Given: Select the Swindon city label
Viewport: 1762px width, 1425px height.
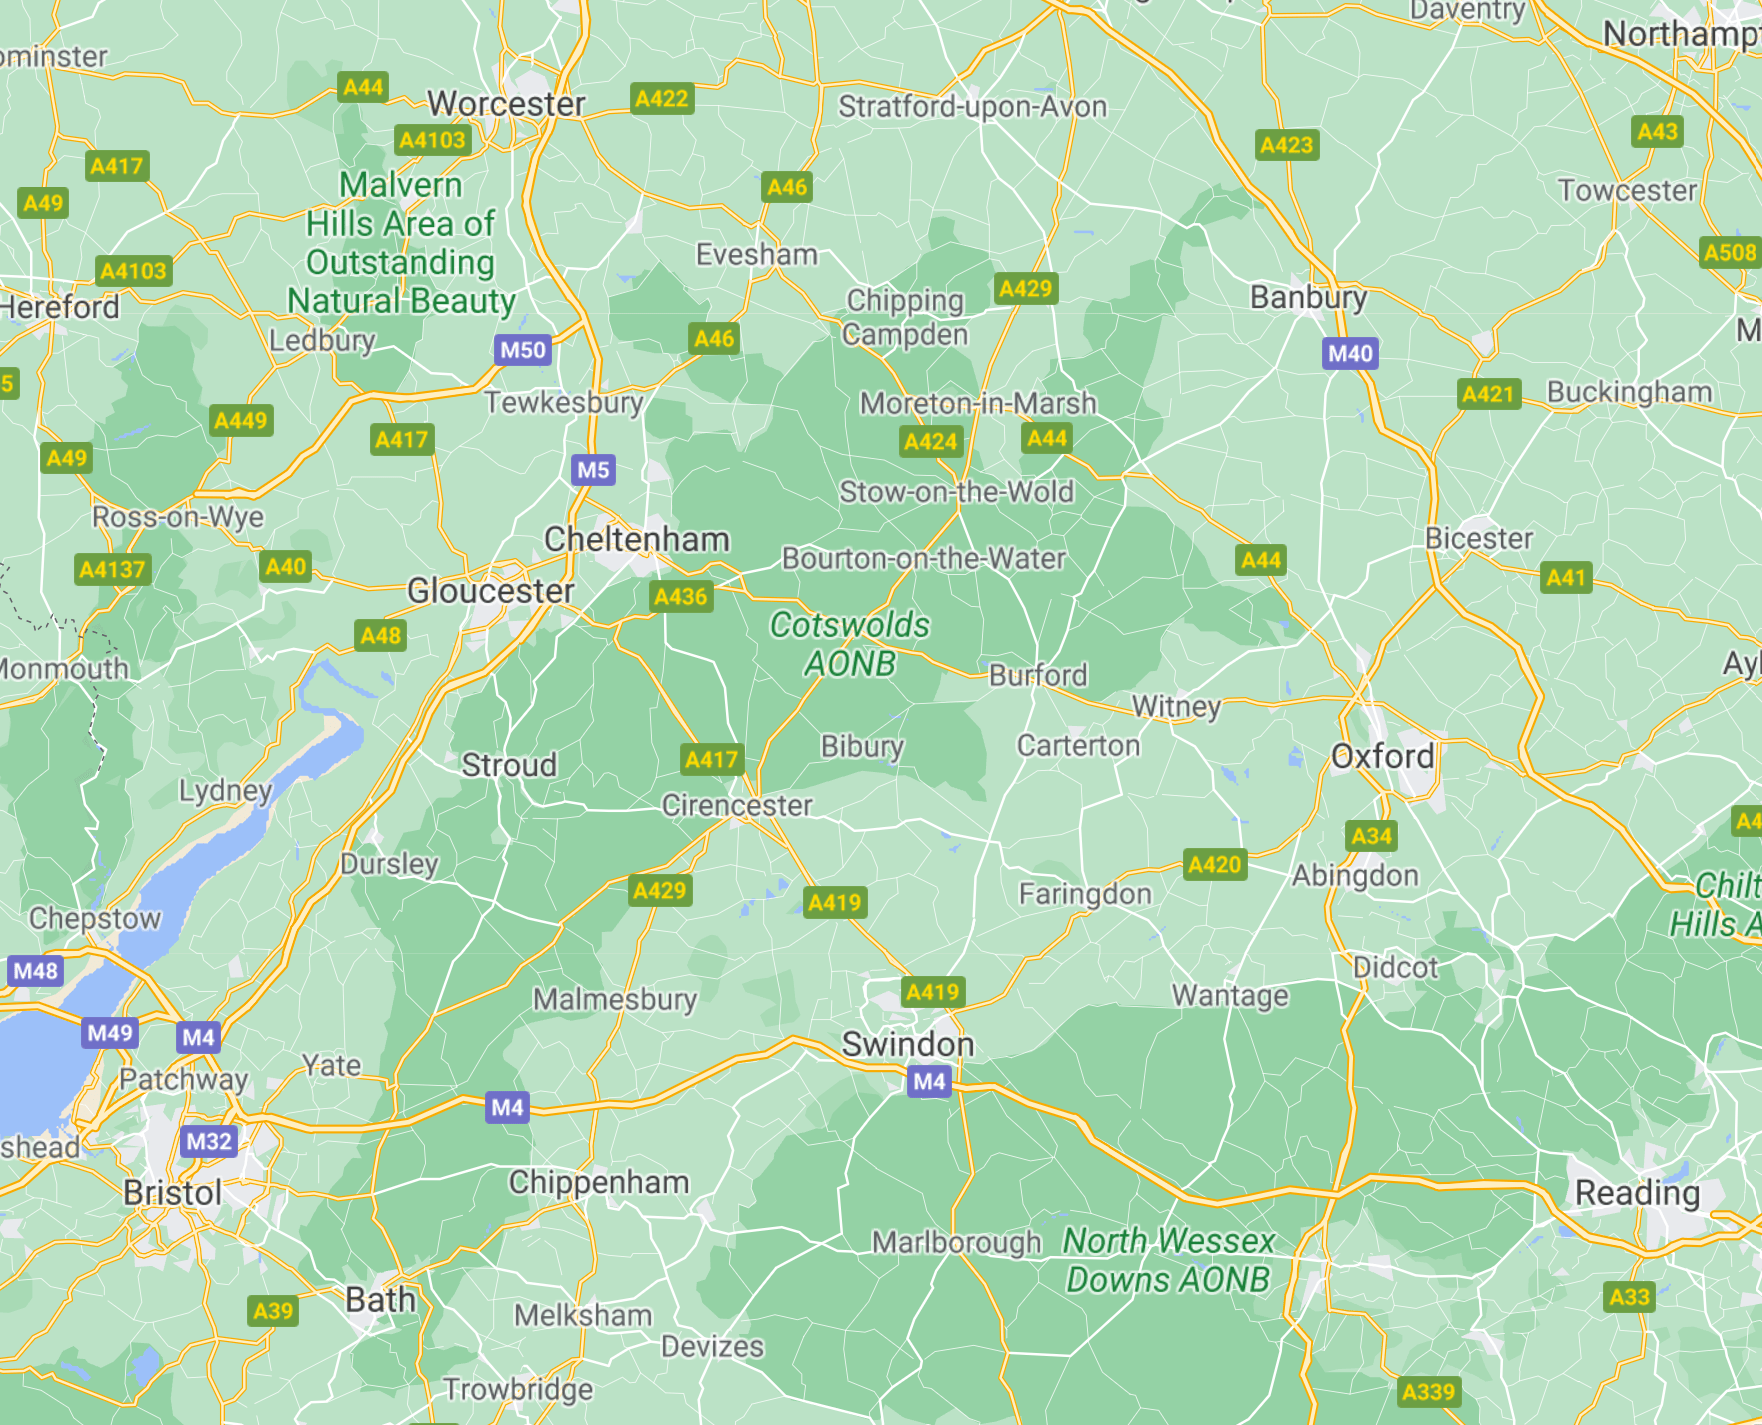Looking at the screenshot, I should point(908,1044).
